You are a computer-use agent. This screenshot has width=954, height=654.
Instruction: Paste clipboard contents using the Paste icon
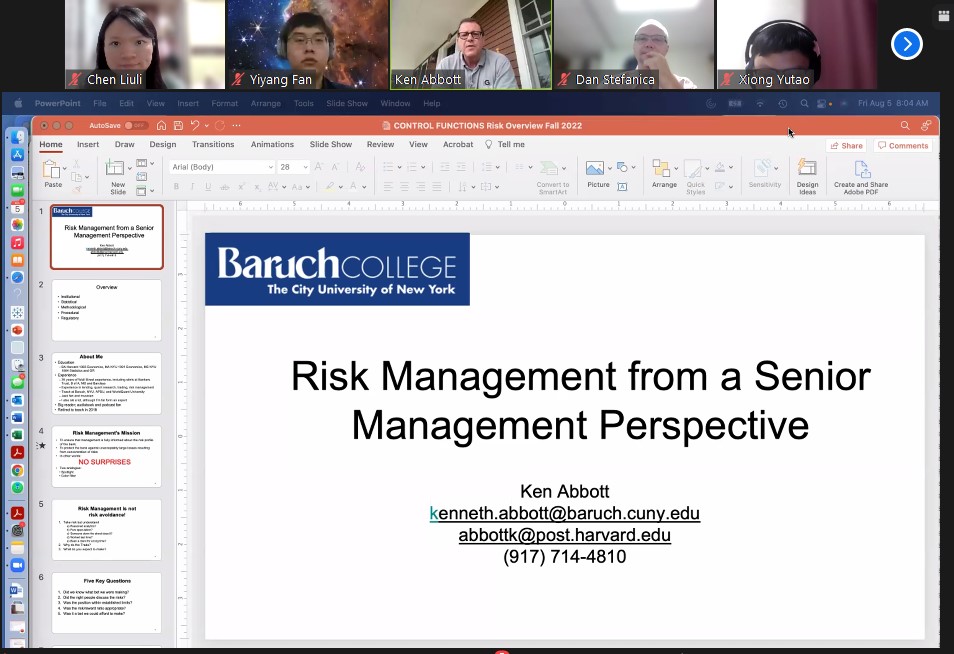(51, 169)
